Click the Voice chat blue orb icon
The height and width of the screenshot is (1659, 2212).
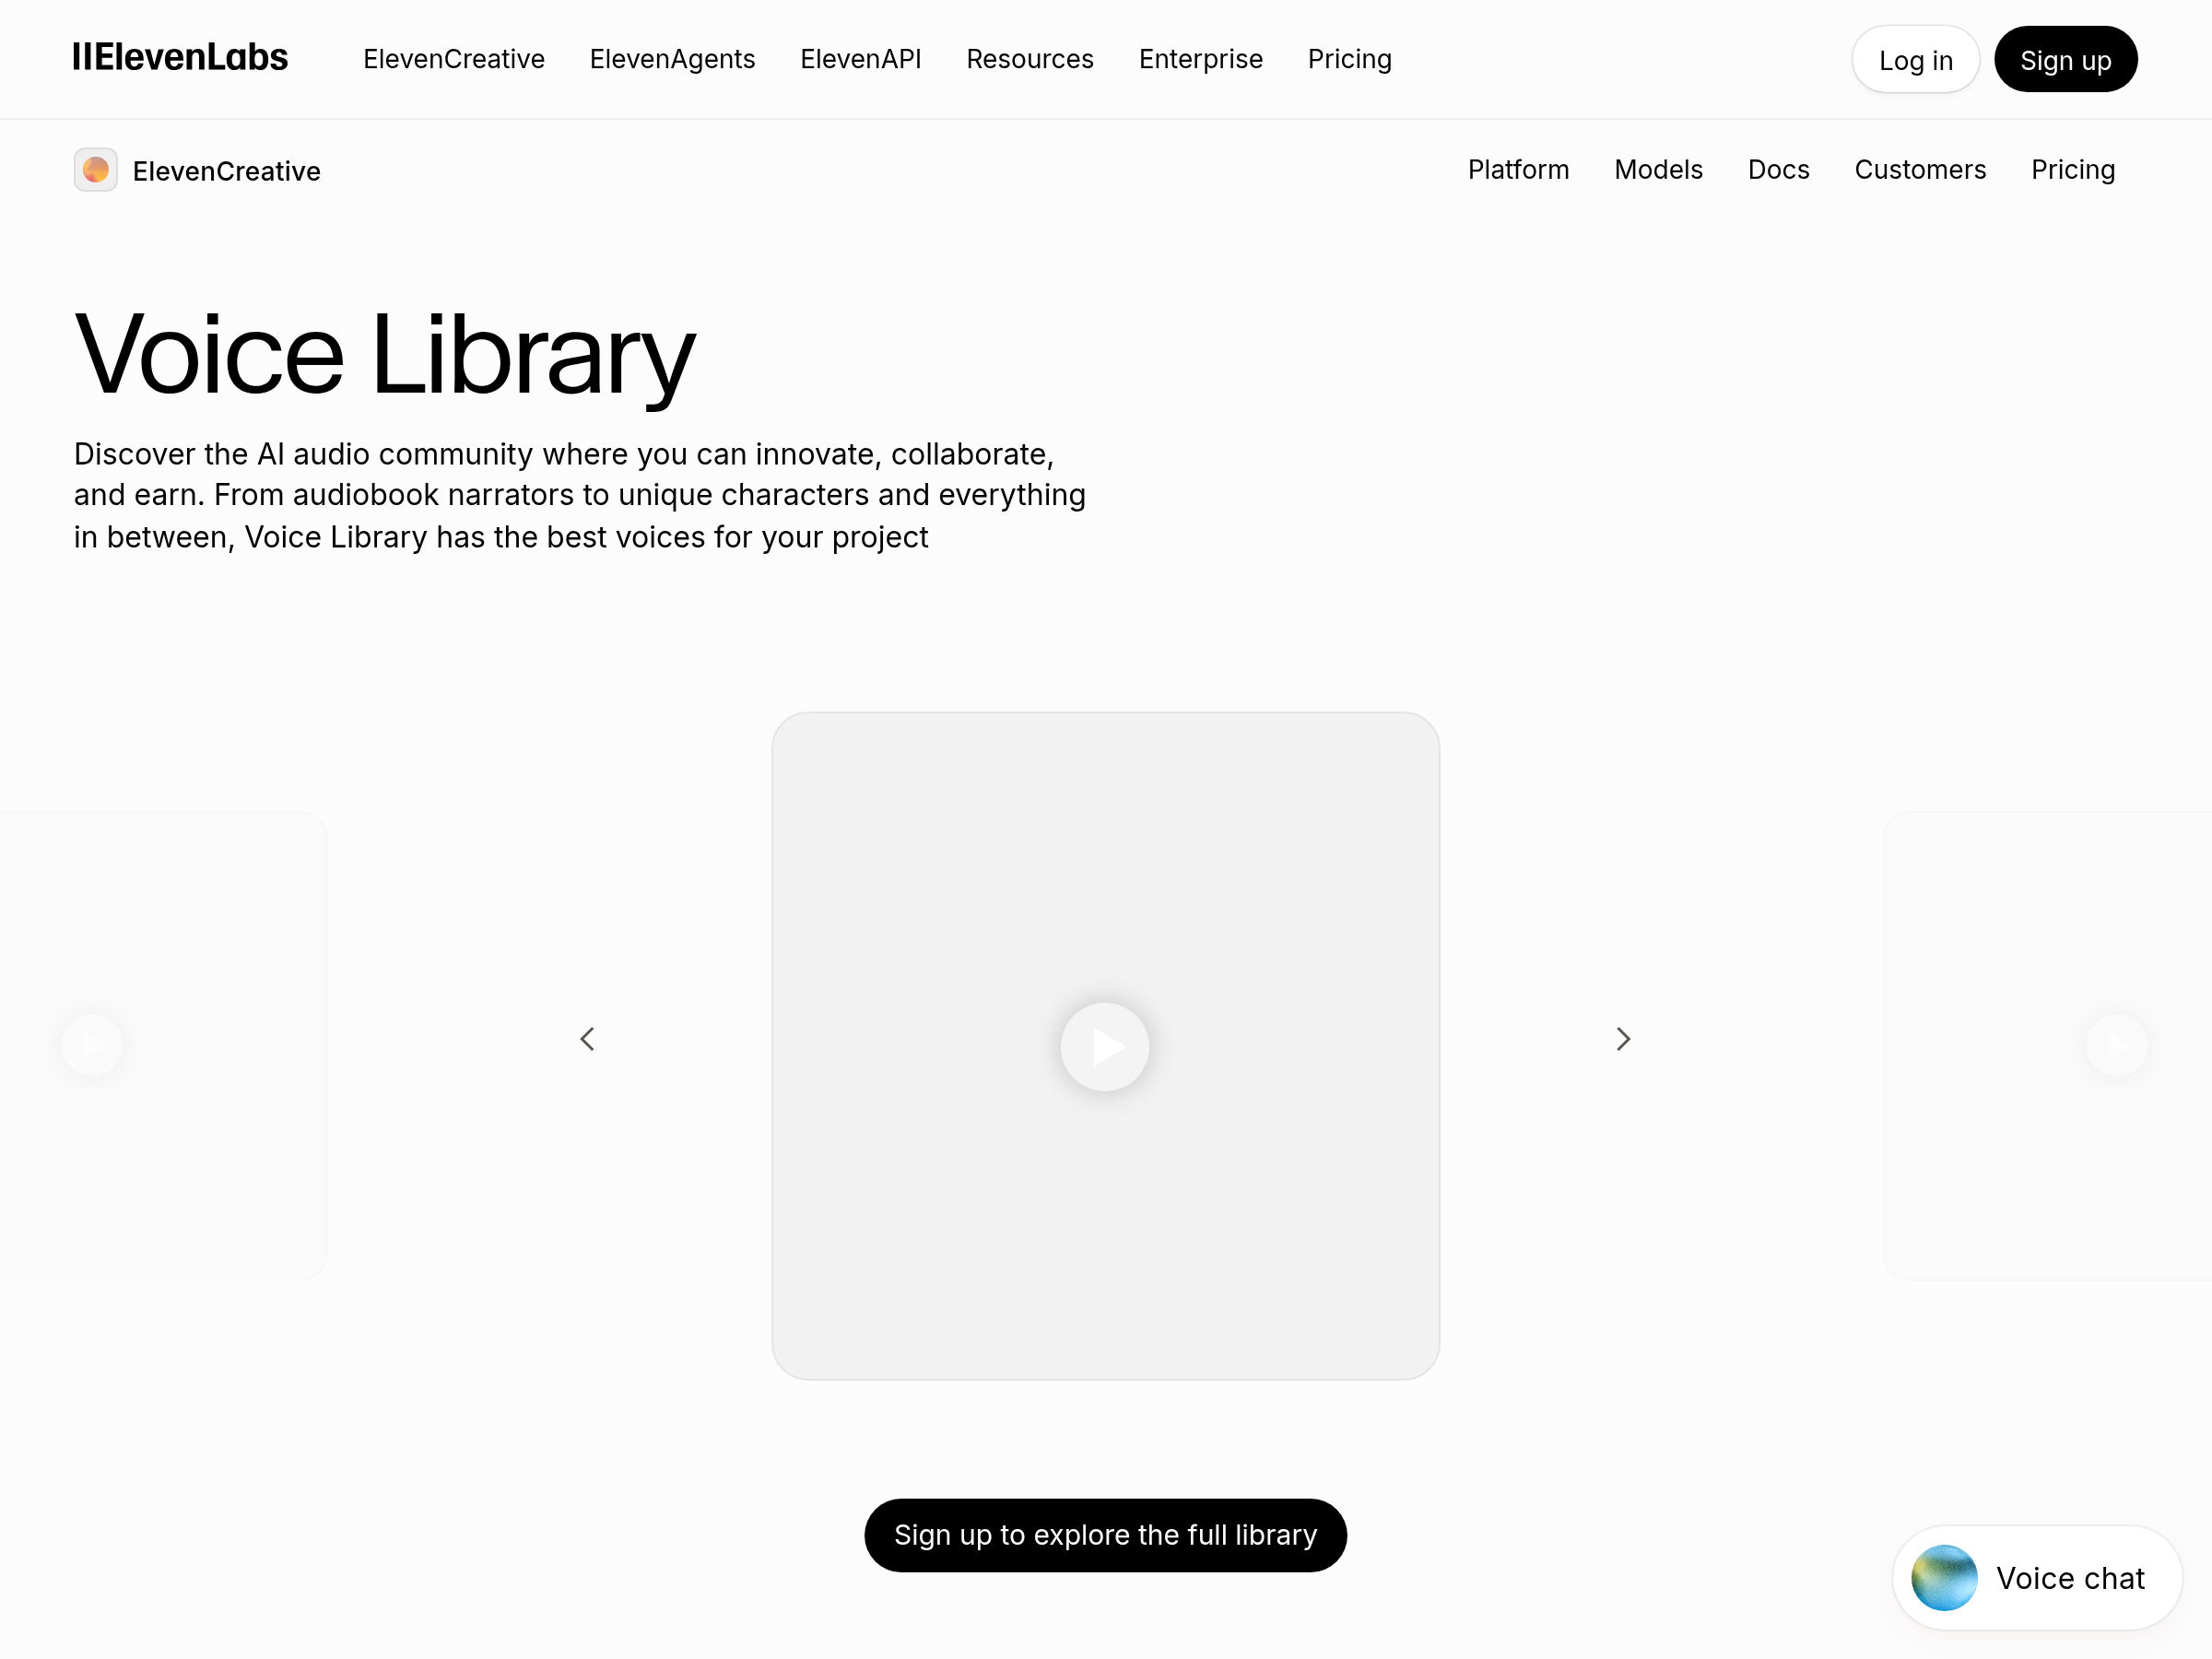click(x=1944, y=1578)
